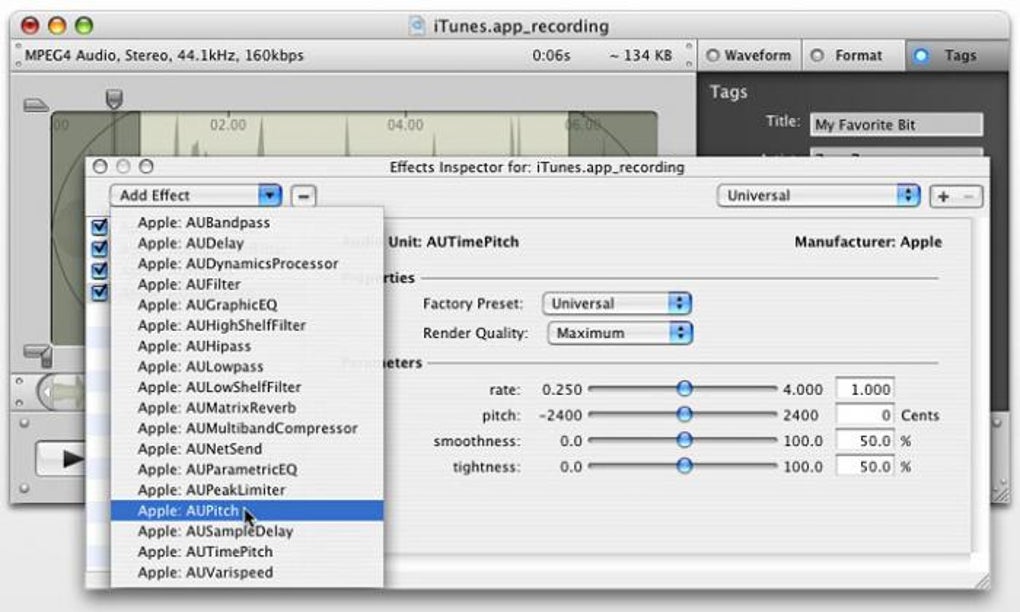
Task: Click the Title field showing My Favorite Bit
Action: [895, 124]
